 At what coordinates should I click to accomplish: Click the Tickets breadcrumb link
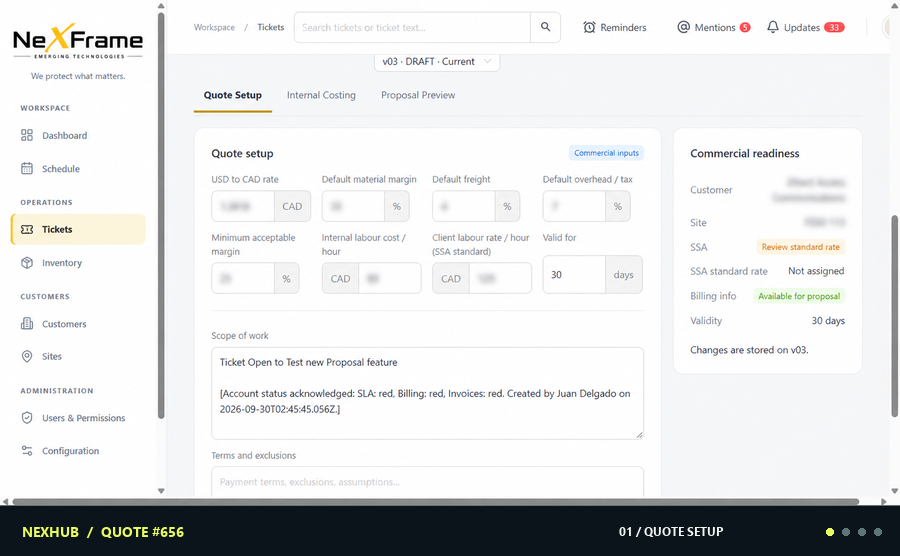click(x=270, y=27)
